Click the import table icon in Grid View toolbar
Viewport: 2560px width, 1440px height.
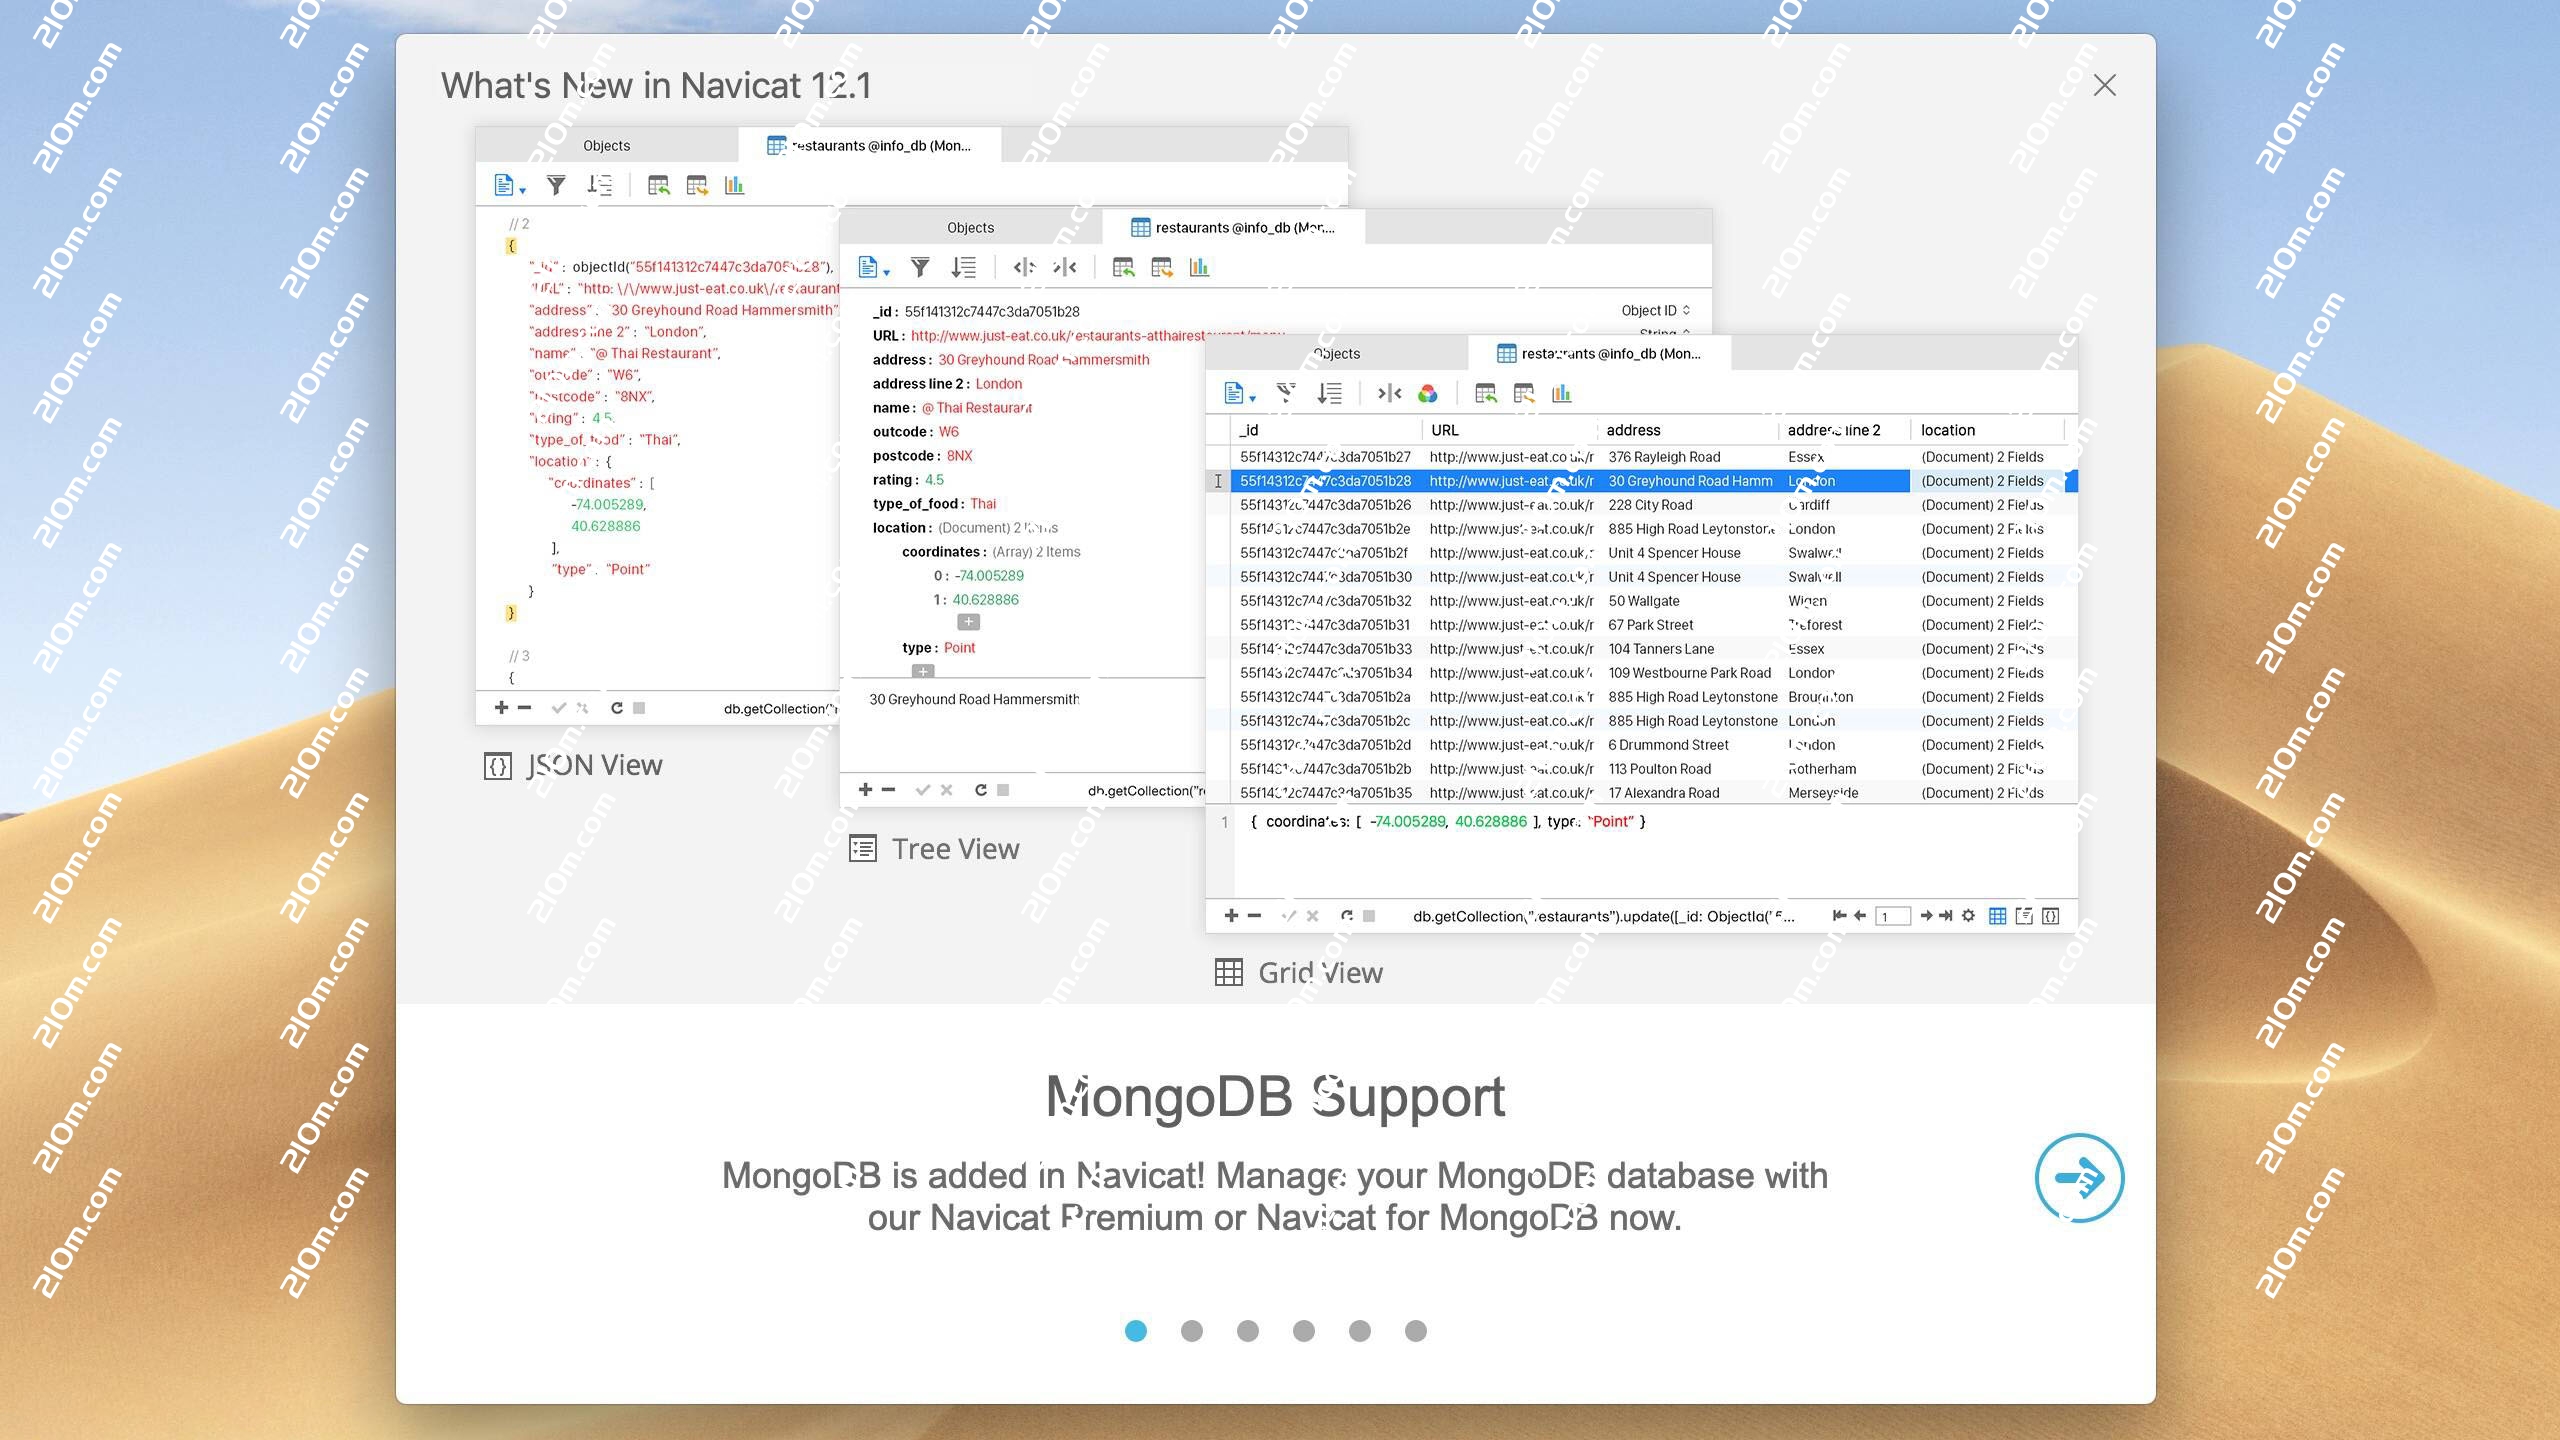pos(1485,394)
